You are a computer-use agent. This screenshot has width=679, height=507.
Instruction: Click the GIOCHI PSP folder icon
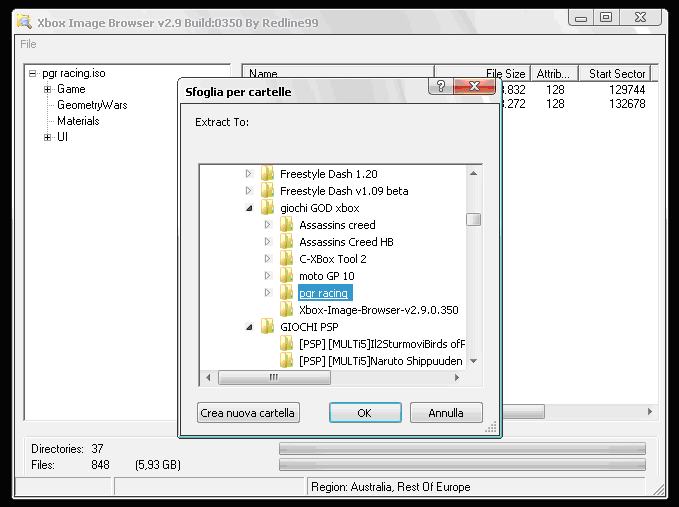point(267,326)
